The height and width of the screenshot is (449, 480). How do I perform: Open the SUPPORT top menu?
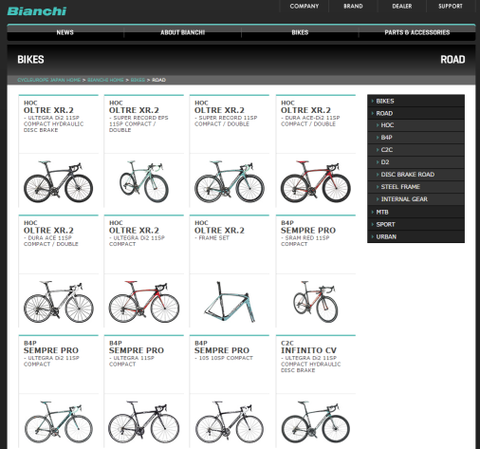click(450, 6)
